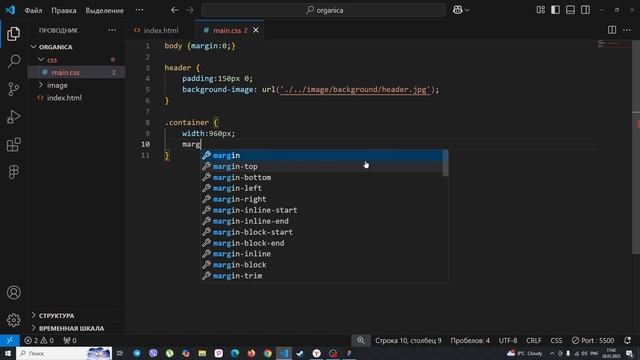
Task: Click the Windows Start button
Action: tap(7, 353)
